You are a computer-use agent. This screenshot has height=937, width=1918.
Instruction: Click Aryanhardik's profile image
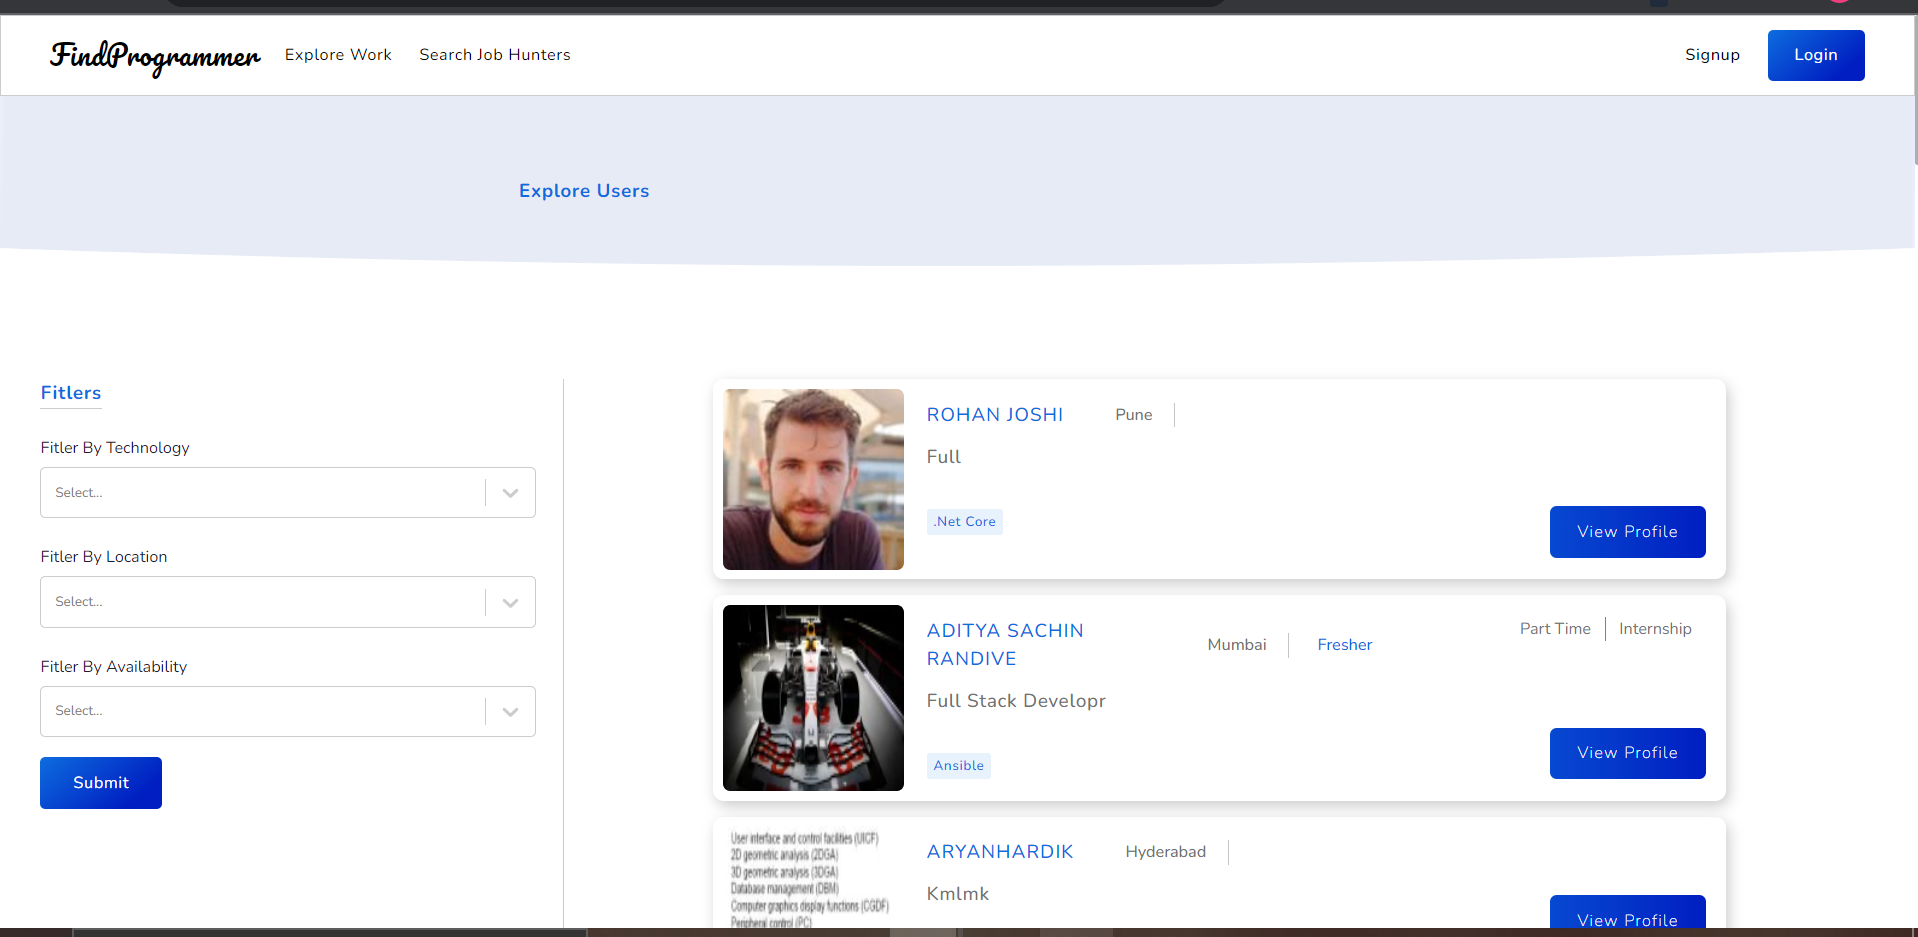coord(813,880)
